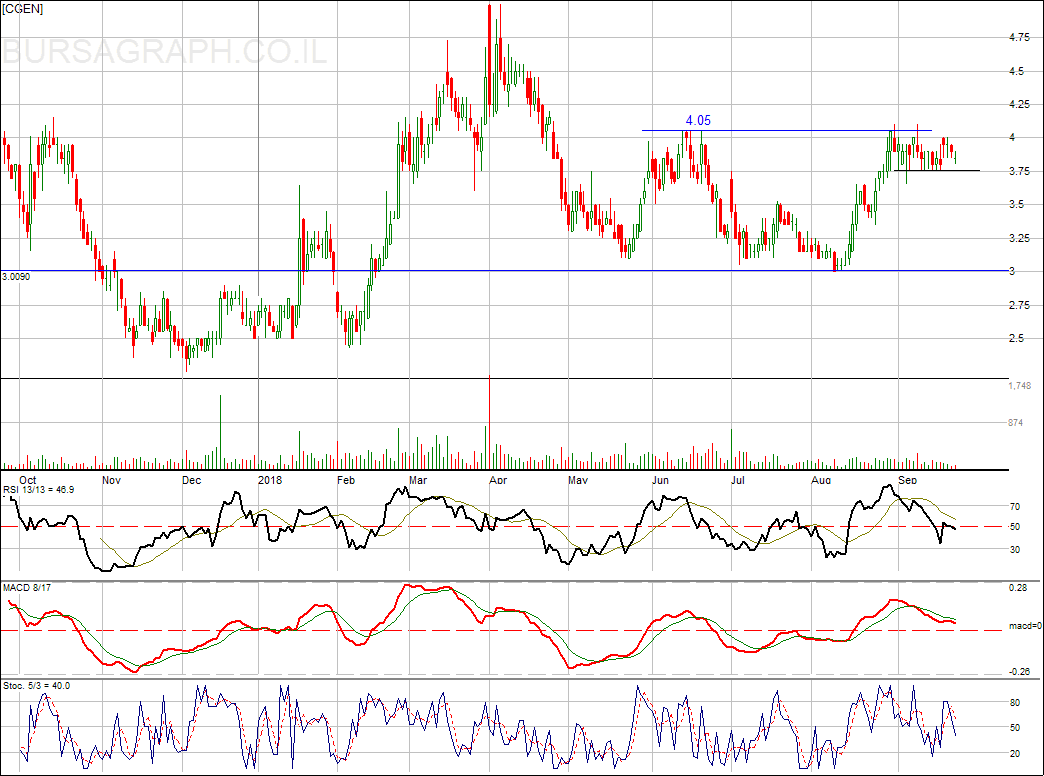Click the Dec month marker
This screenshot has width=1044, height=776.
192,480
